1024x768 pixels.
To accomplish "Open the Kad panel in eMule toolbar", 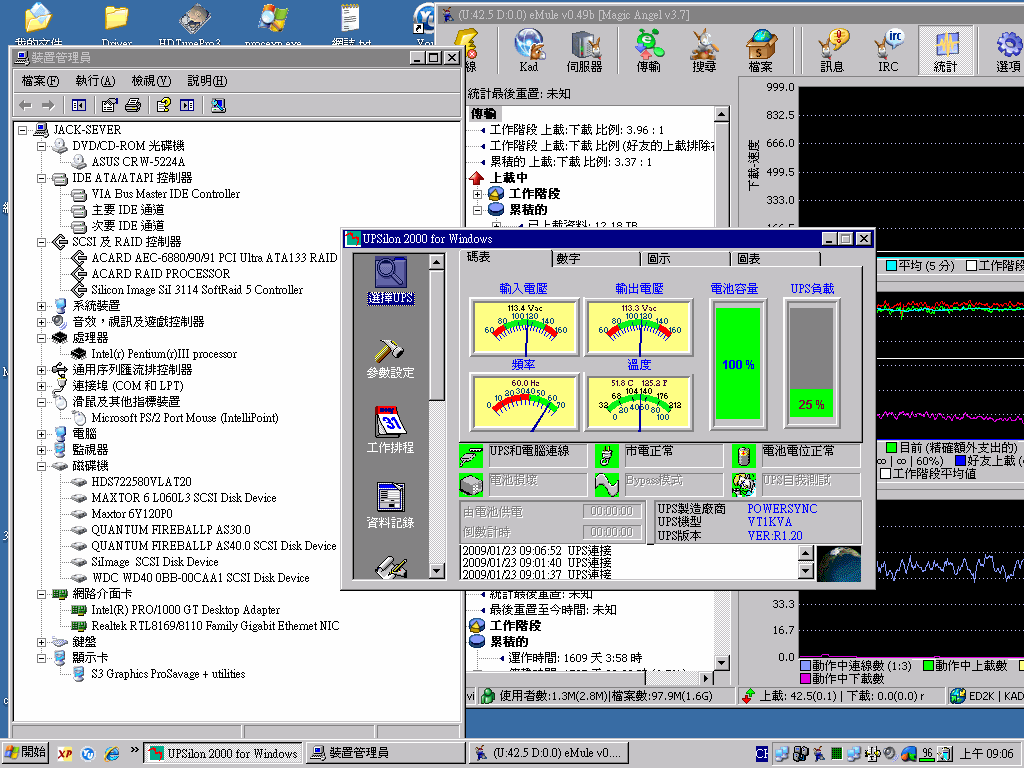I will click(529, 50).
